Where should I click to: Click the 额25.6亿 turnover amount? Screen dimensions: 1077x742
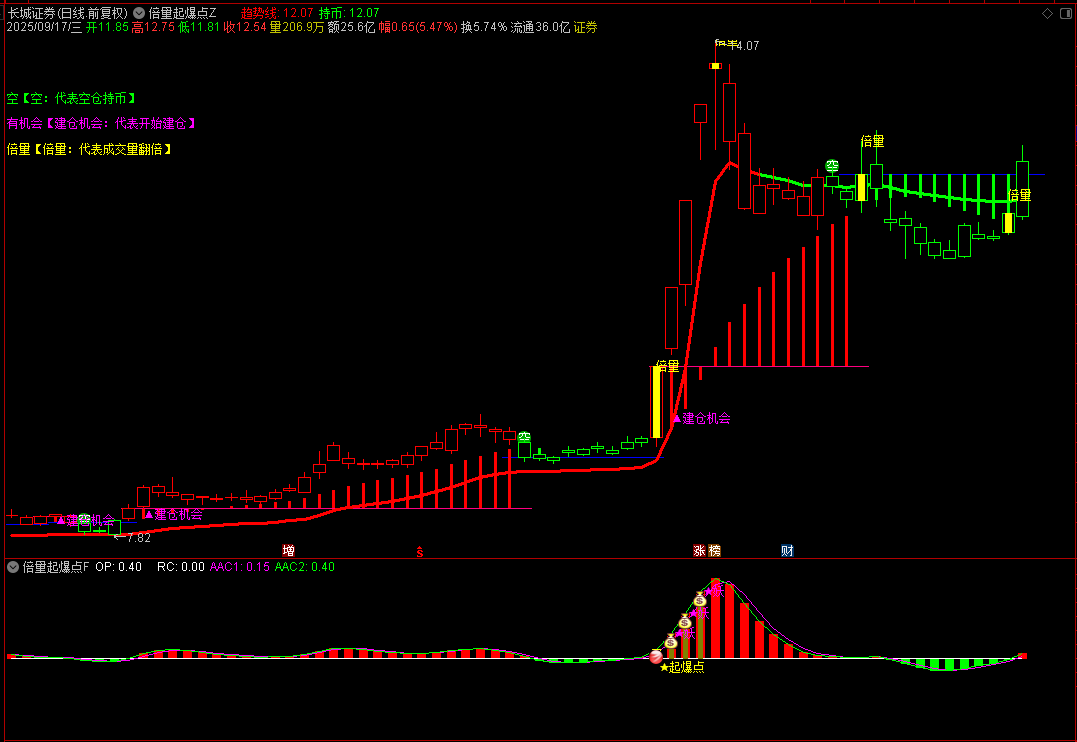pos(352,27)
